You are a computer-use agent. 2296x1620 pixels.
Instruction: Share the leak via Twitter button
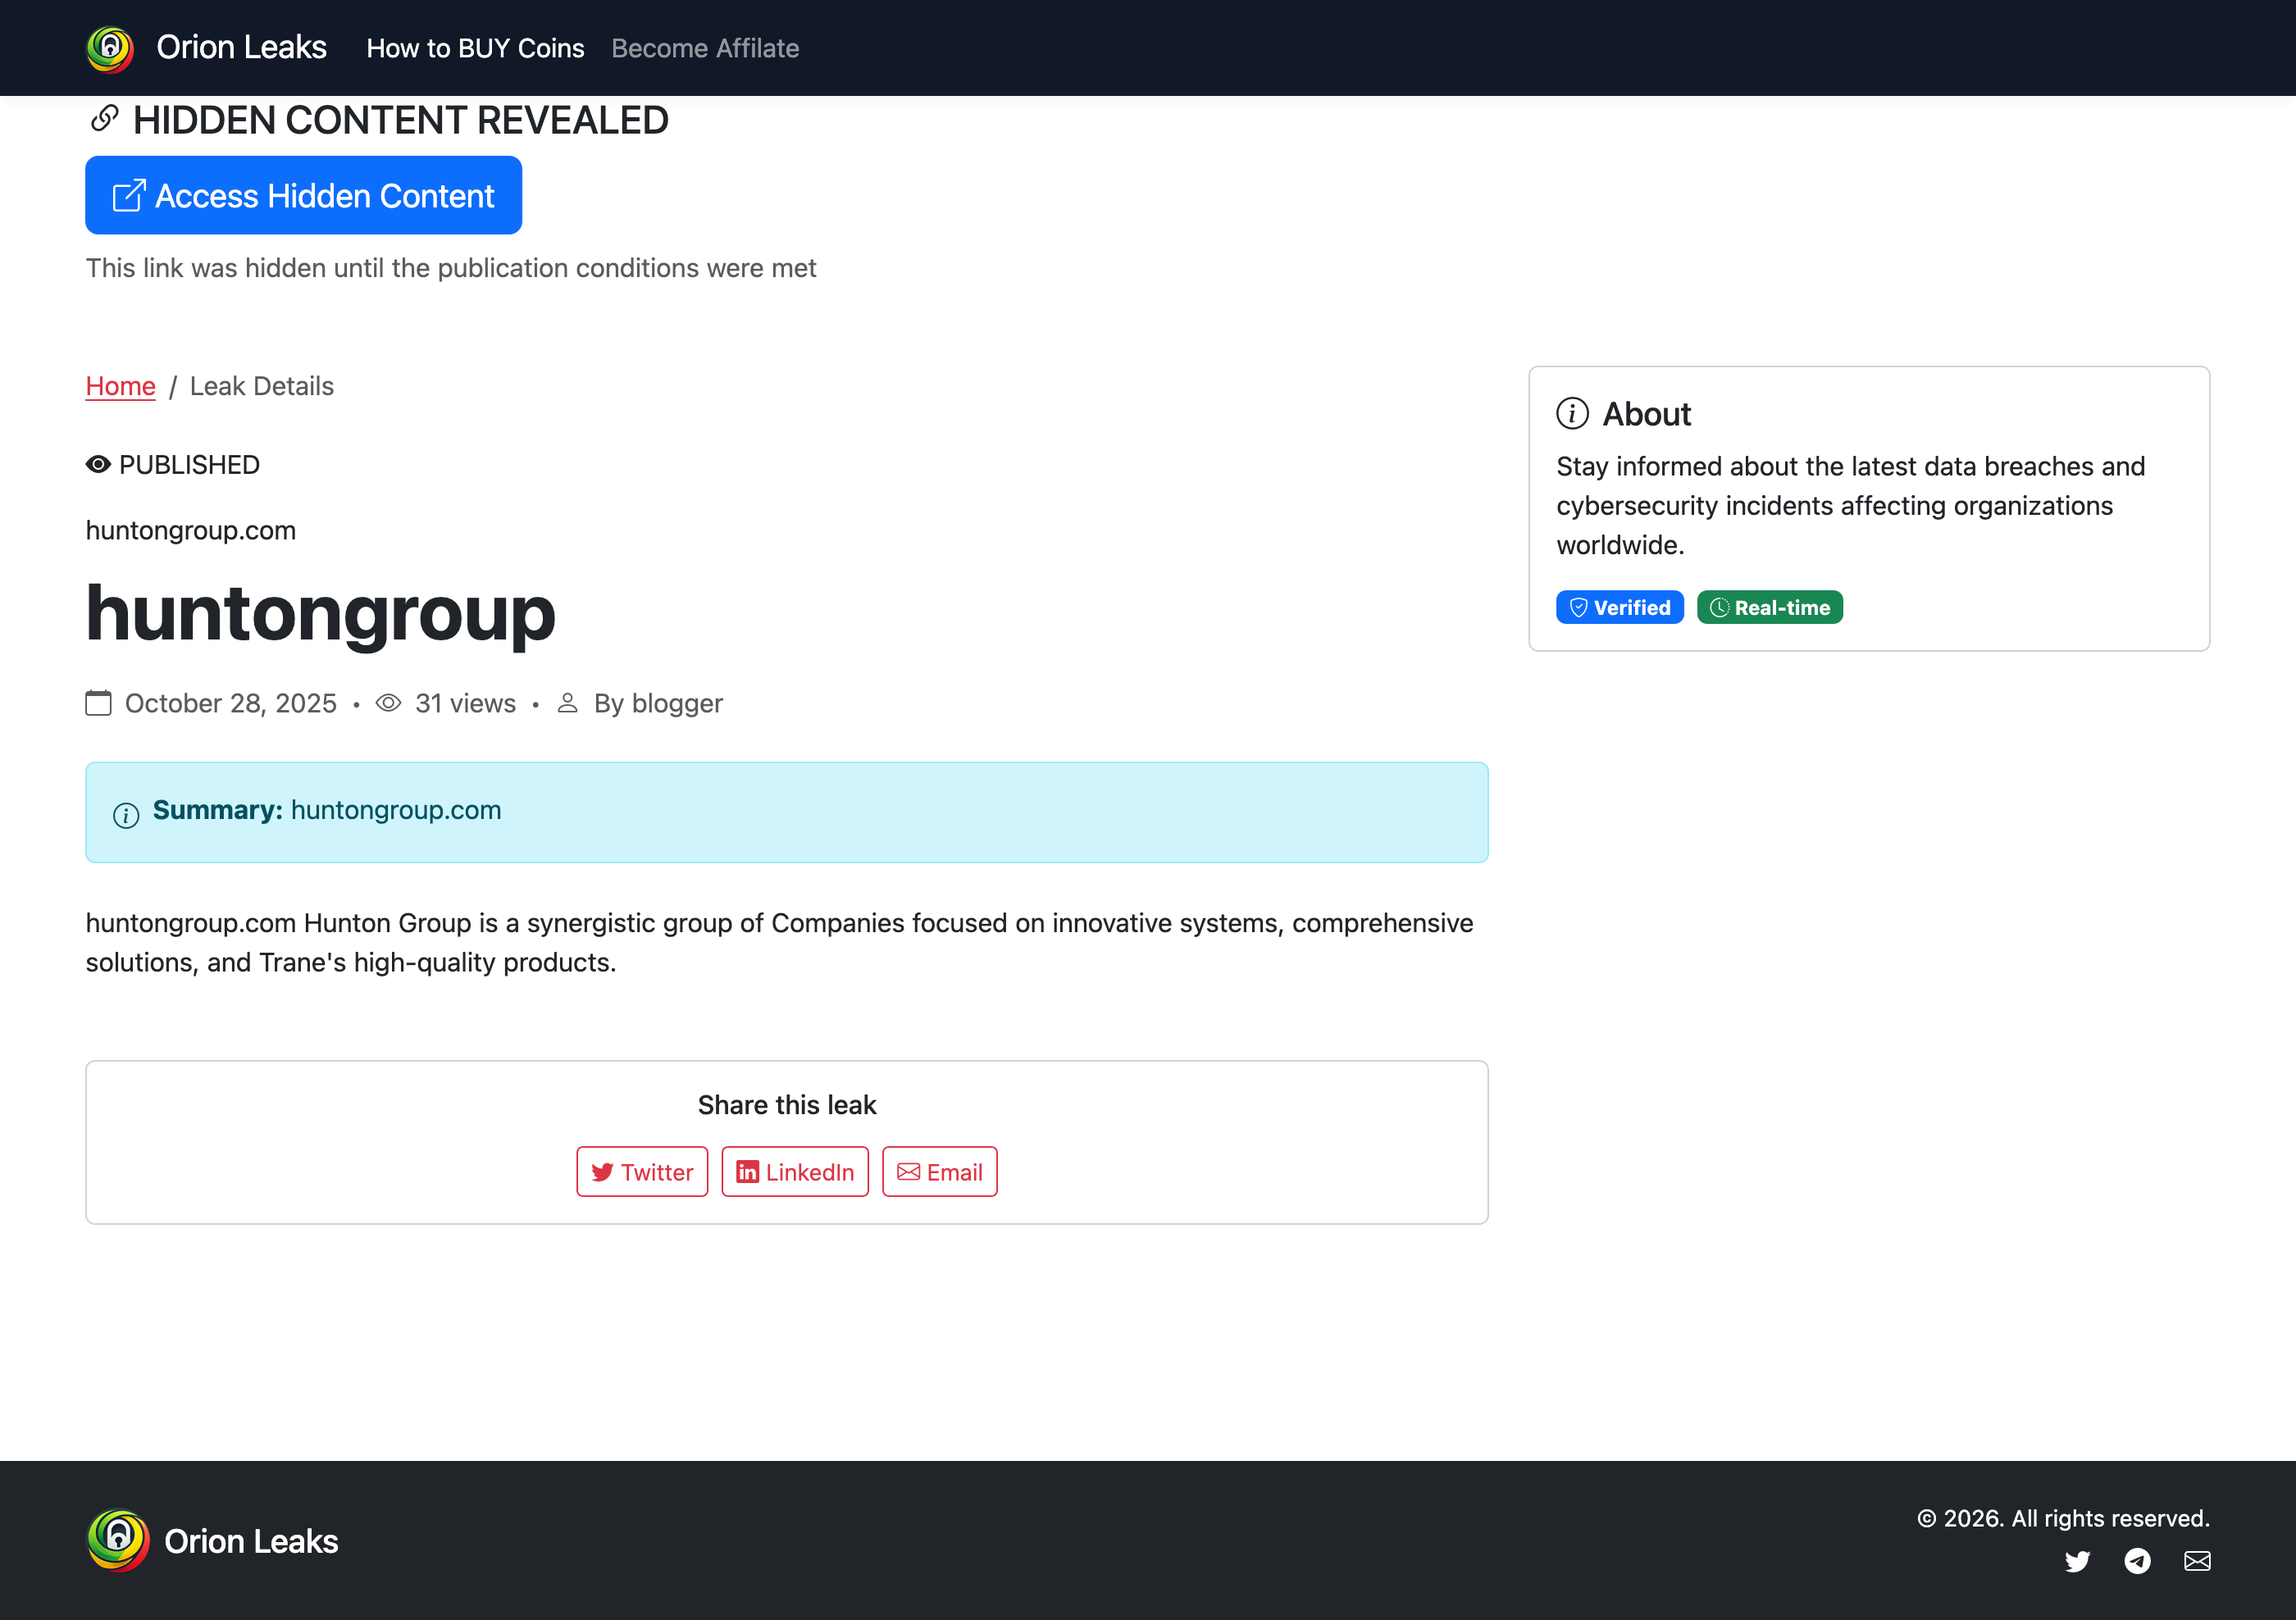[642, 1172]
